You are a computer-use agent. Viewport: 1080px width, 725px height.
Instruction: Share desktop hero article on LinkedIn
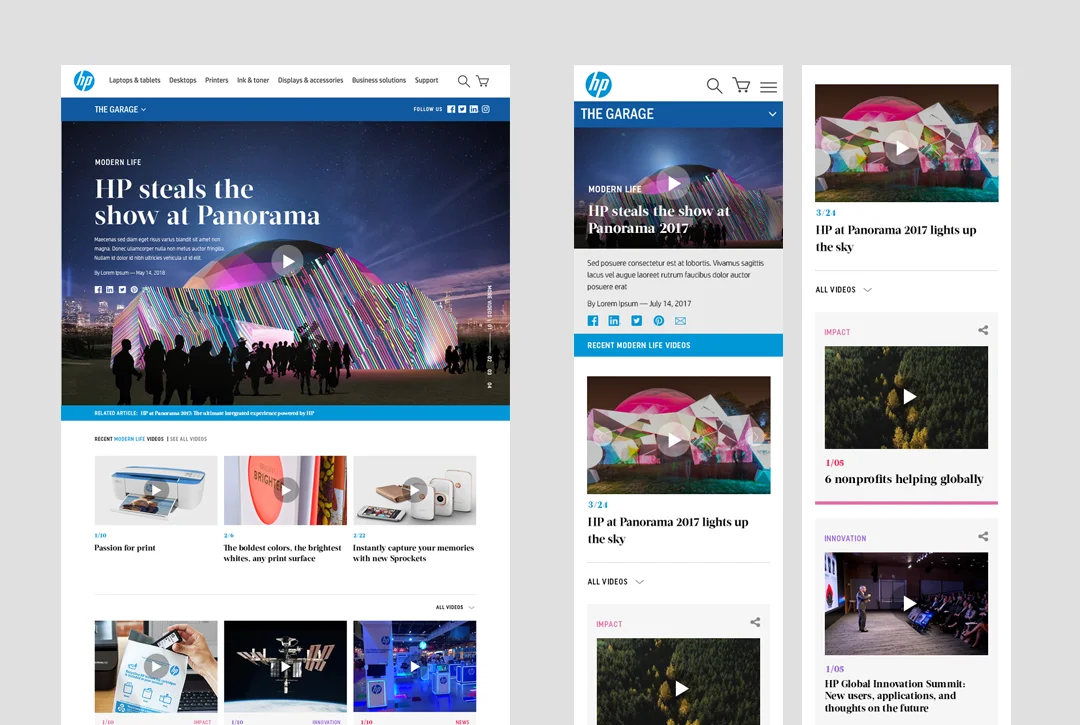pos(110,290)
